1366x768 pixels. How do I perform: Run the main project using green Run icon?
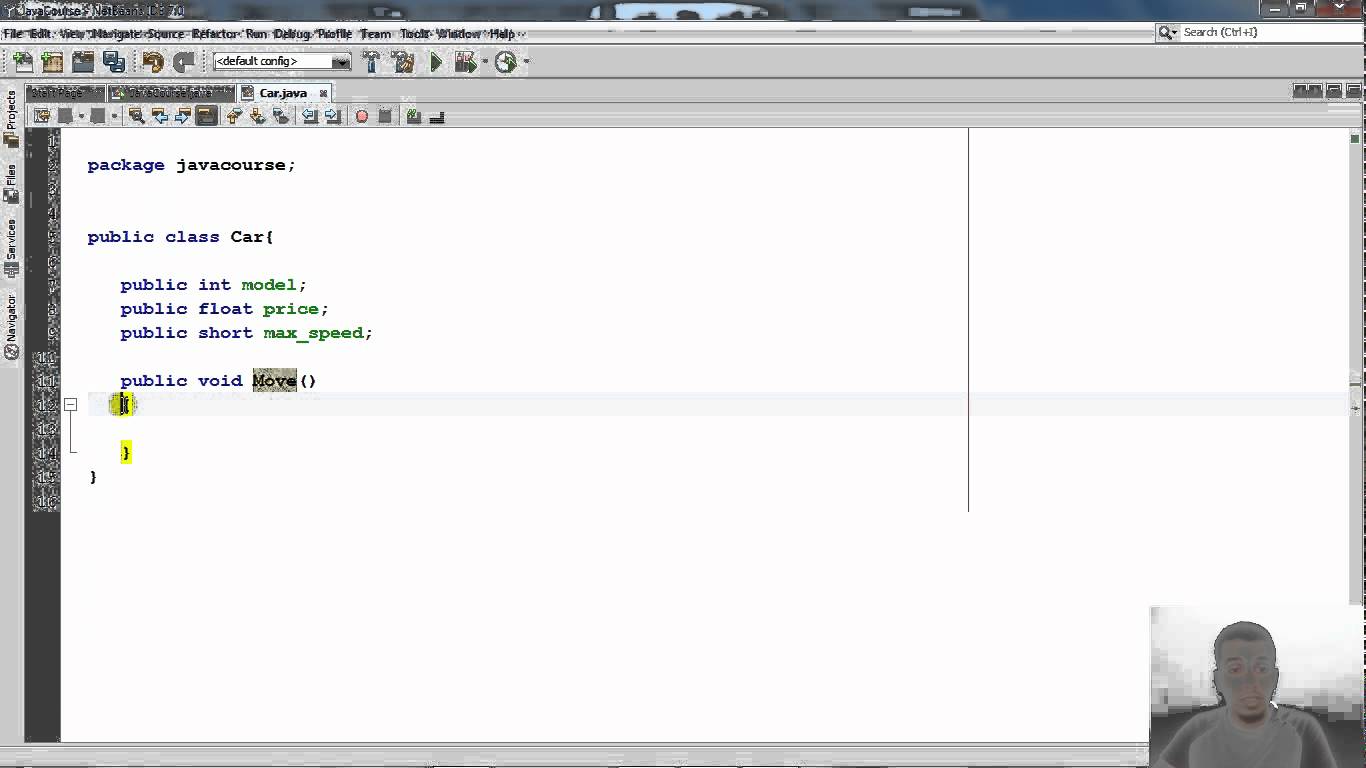(437, 61)
